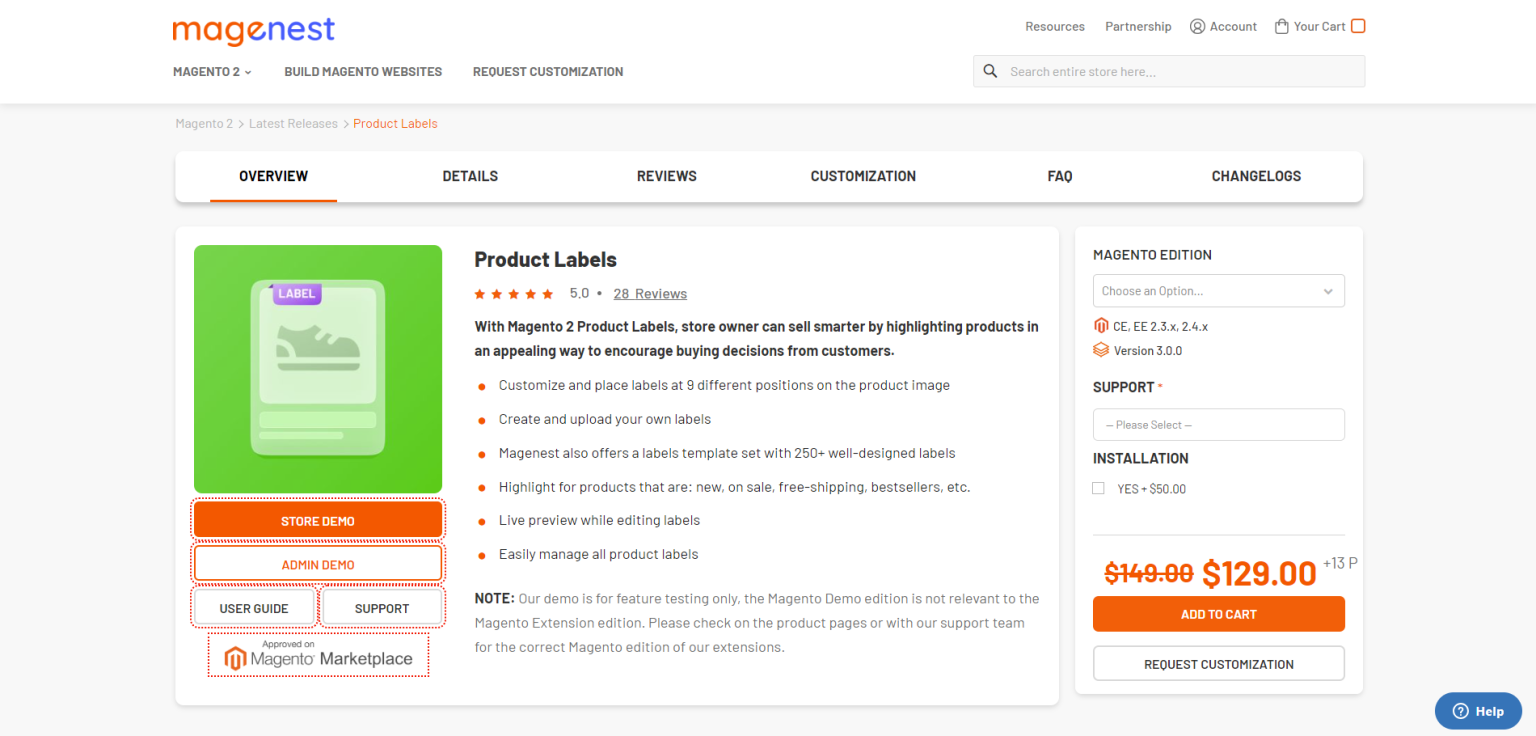Screen dimensions: 1536x736
Task: Click the Version 3.0.0 package icon
Action: (1101, 350)
